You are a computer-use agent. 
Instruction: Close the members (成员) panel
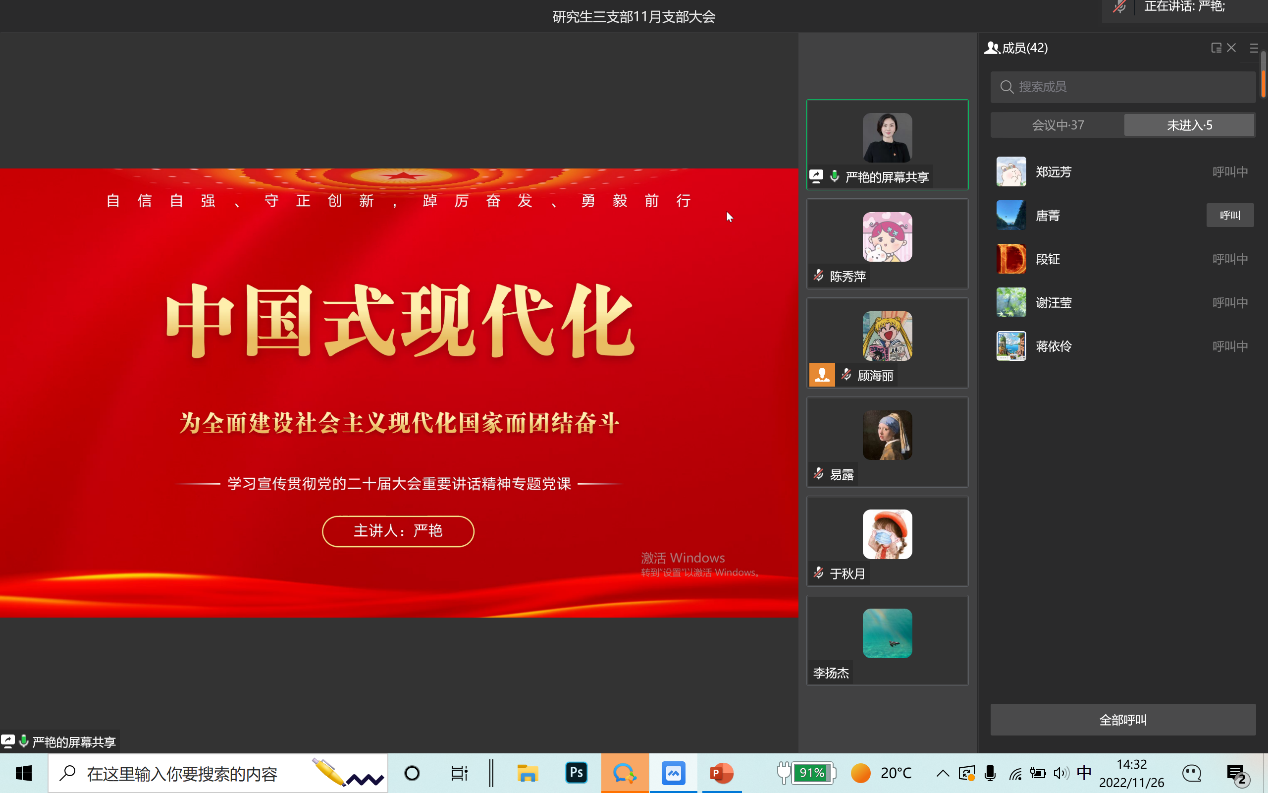[x=1232, y=48]
